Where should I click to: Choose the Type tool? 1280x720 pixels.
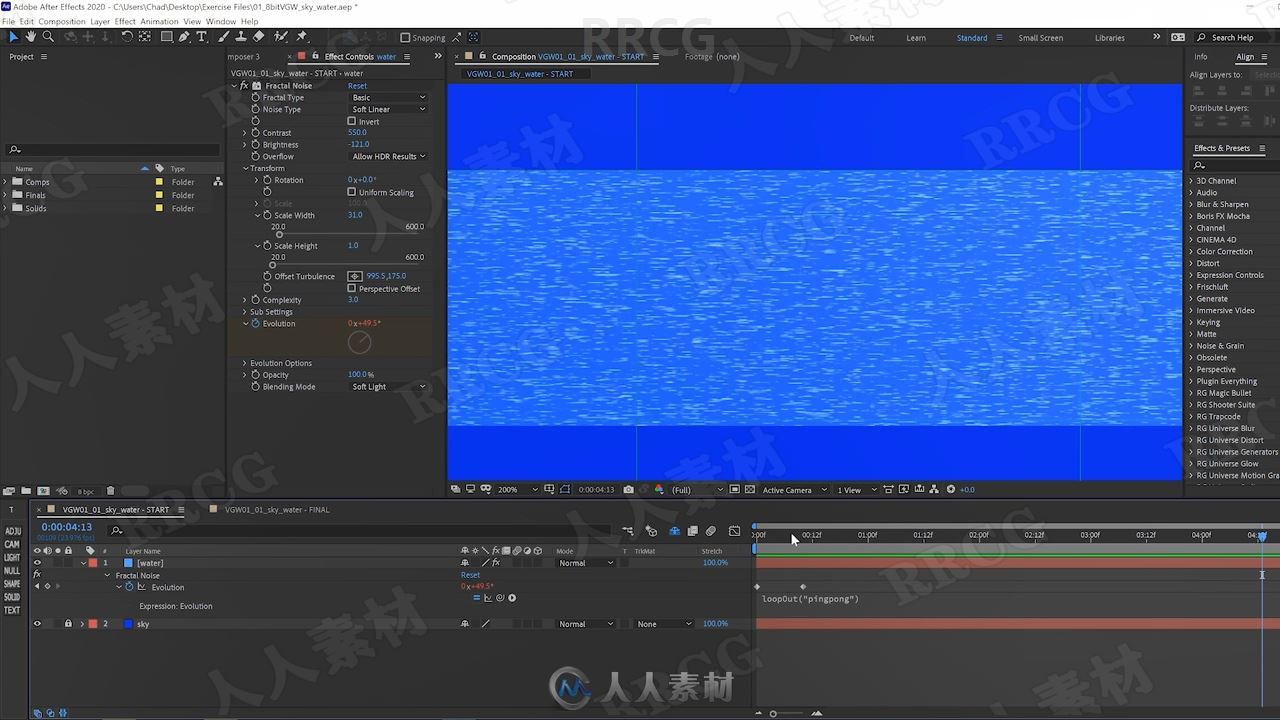coord(202,37)
